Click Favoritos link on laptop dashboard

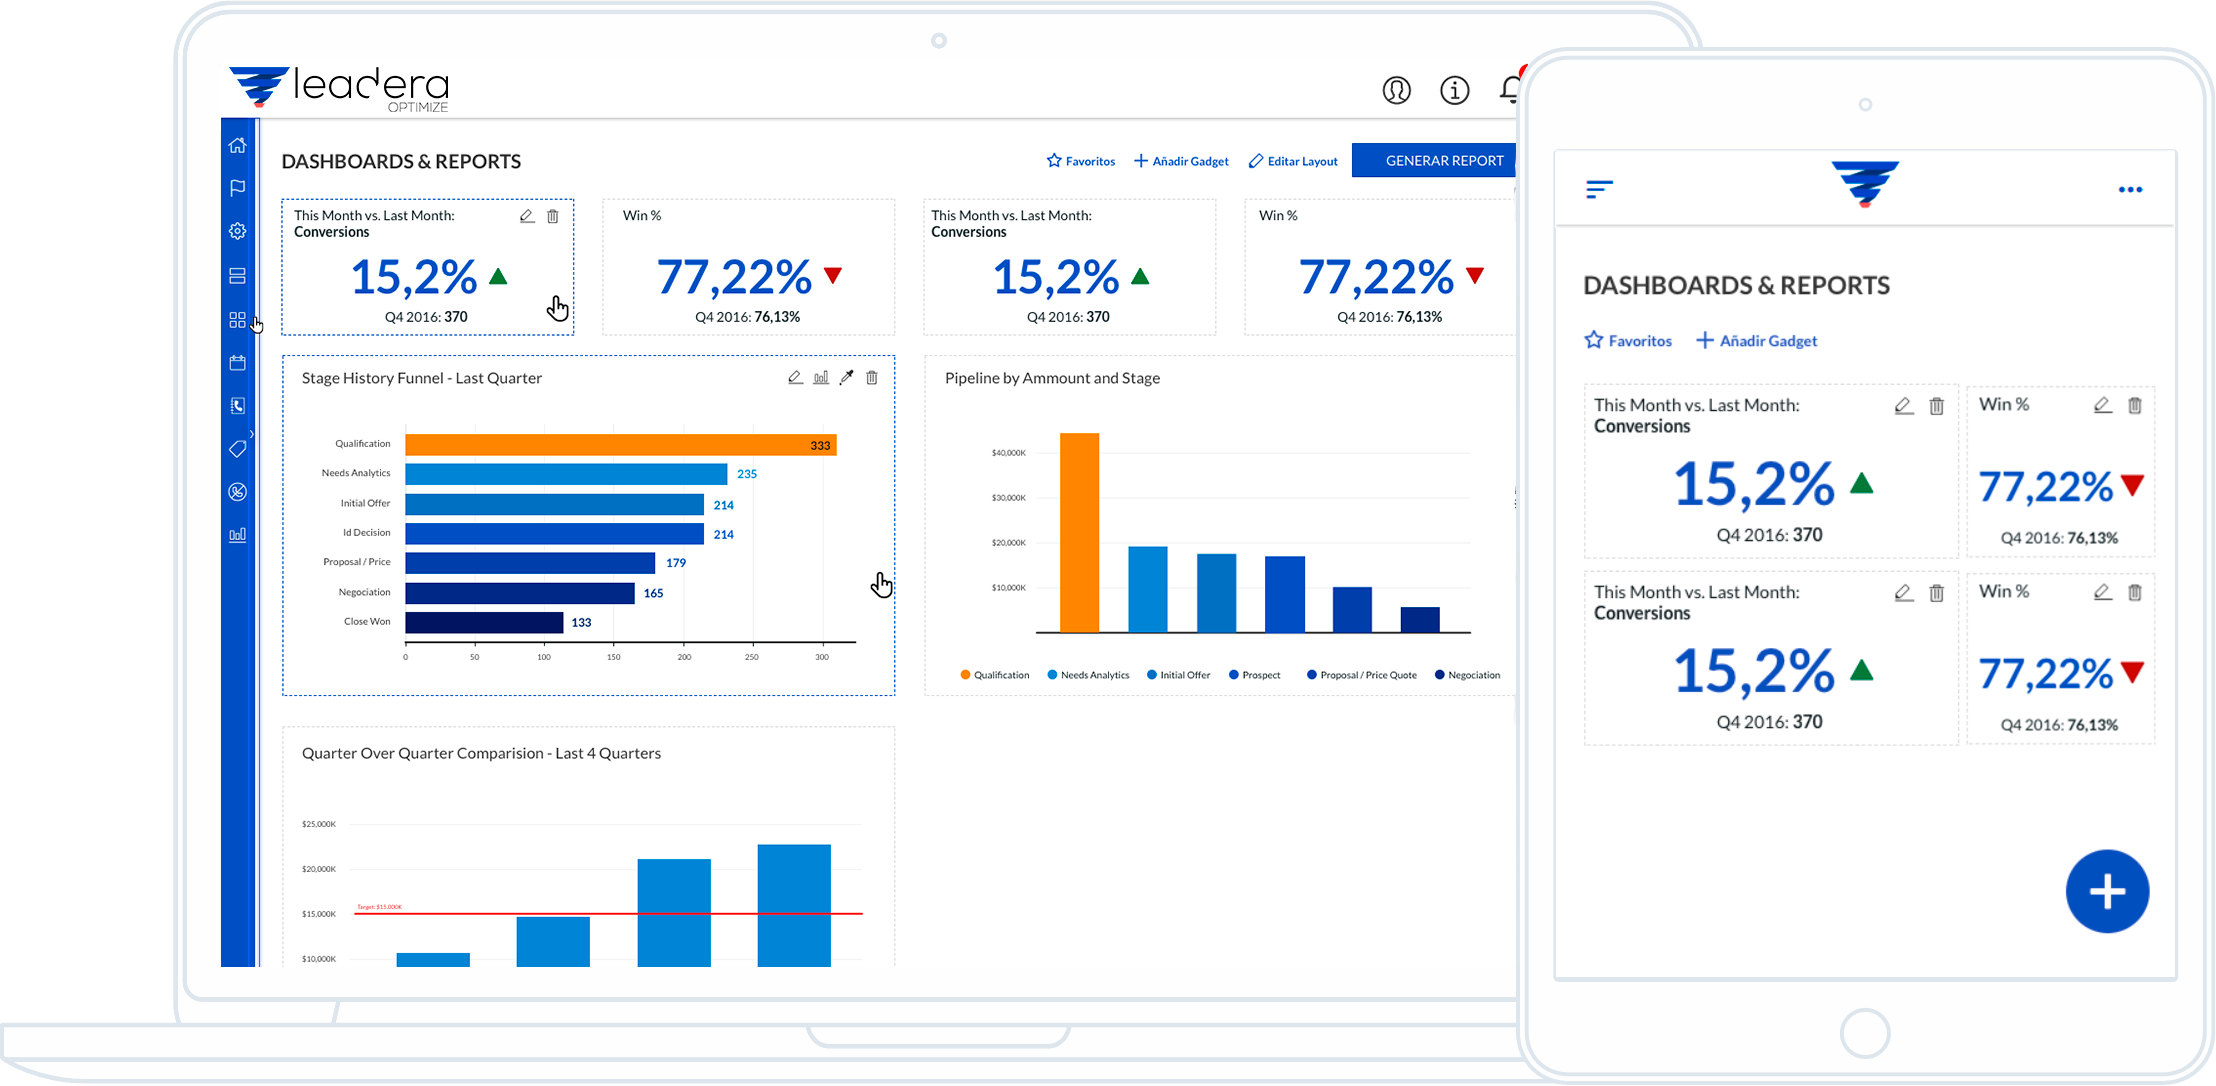[x=1081, y=161]
